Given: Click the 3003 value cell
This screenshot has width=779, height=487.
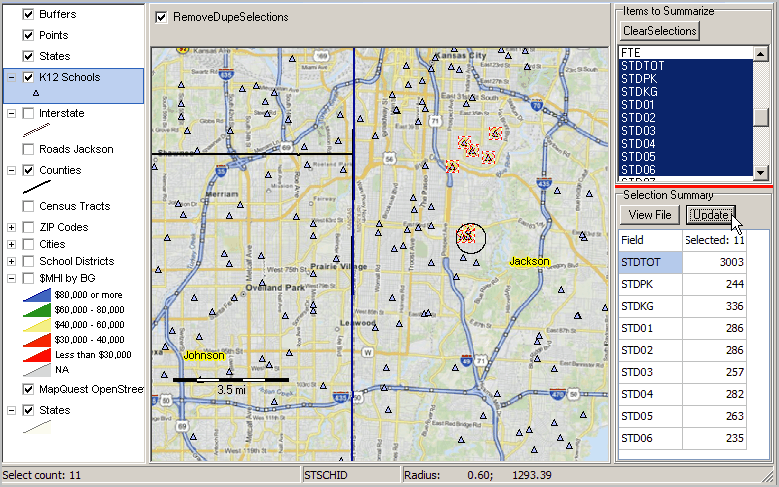Looking at the screenshot, I should (x=714, y=262).
